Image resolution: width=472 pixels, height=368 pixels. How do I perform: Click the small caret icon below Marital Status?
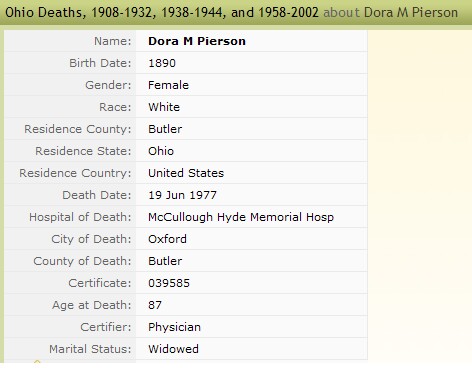coord(37,361)
